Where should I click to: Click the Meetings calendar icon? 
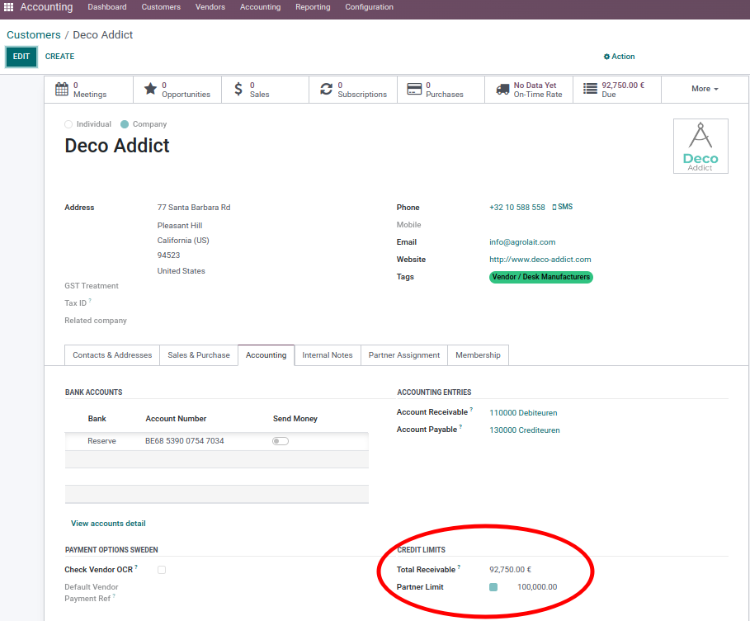[x=62, y=89]
